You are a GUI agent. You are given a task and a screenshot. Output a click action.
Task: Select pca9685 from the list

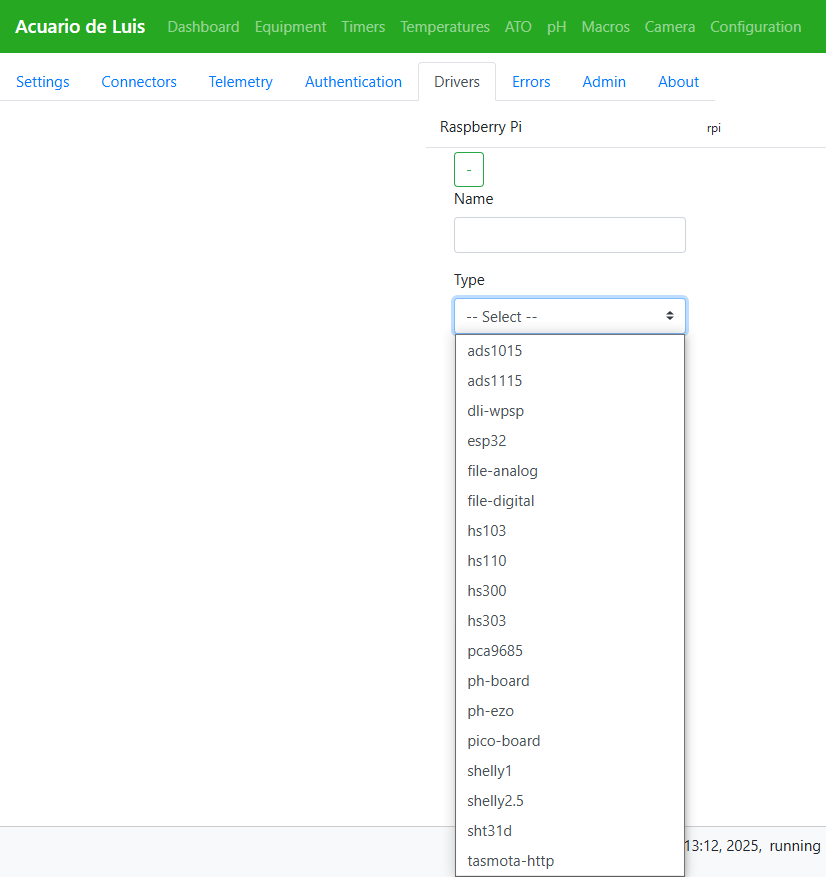pos(569,651)
